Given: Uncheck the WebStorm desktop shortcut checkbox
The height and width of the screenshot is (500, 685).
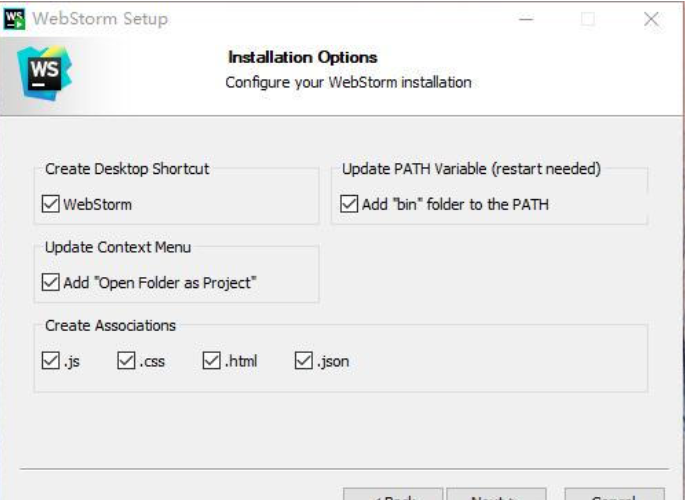Looking at the screenshot, I should [51, 204].
